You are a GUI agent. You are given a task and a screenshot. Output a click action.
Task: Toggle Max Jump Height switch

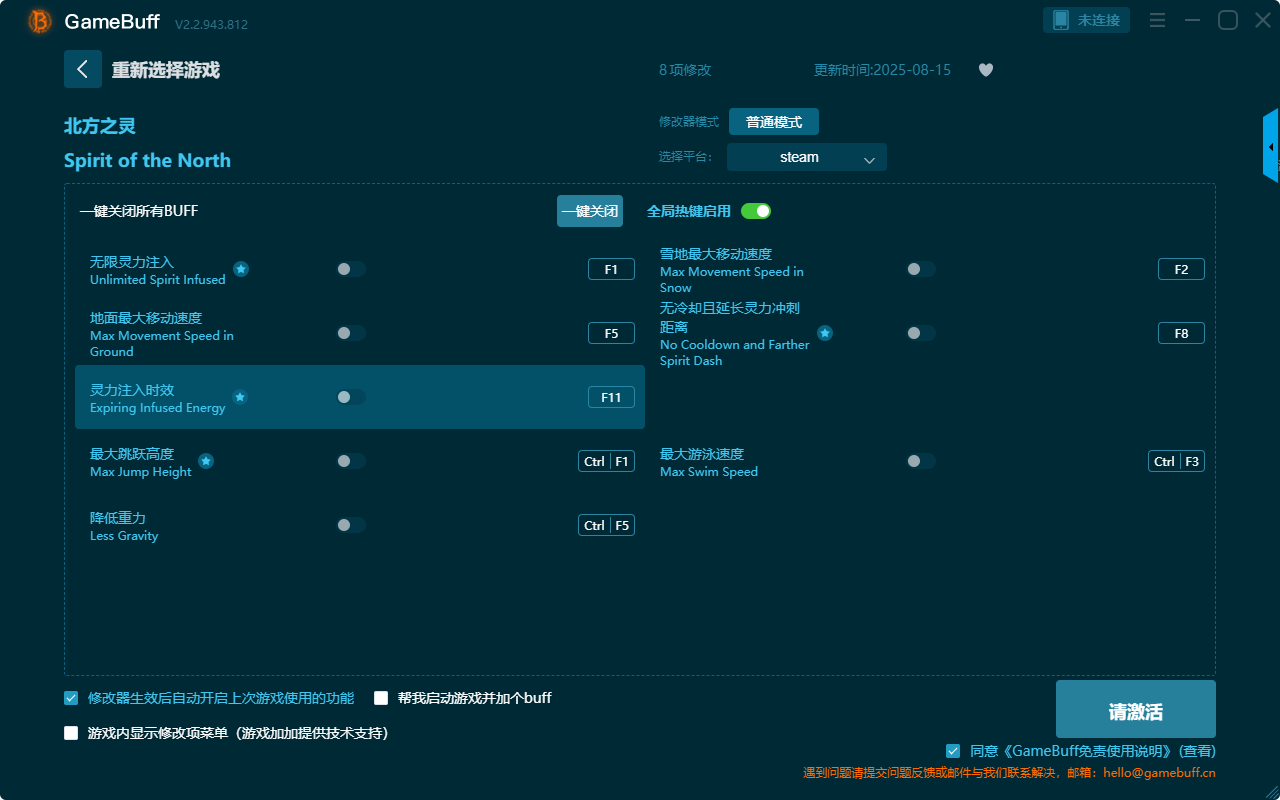pos(351,461)
